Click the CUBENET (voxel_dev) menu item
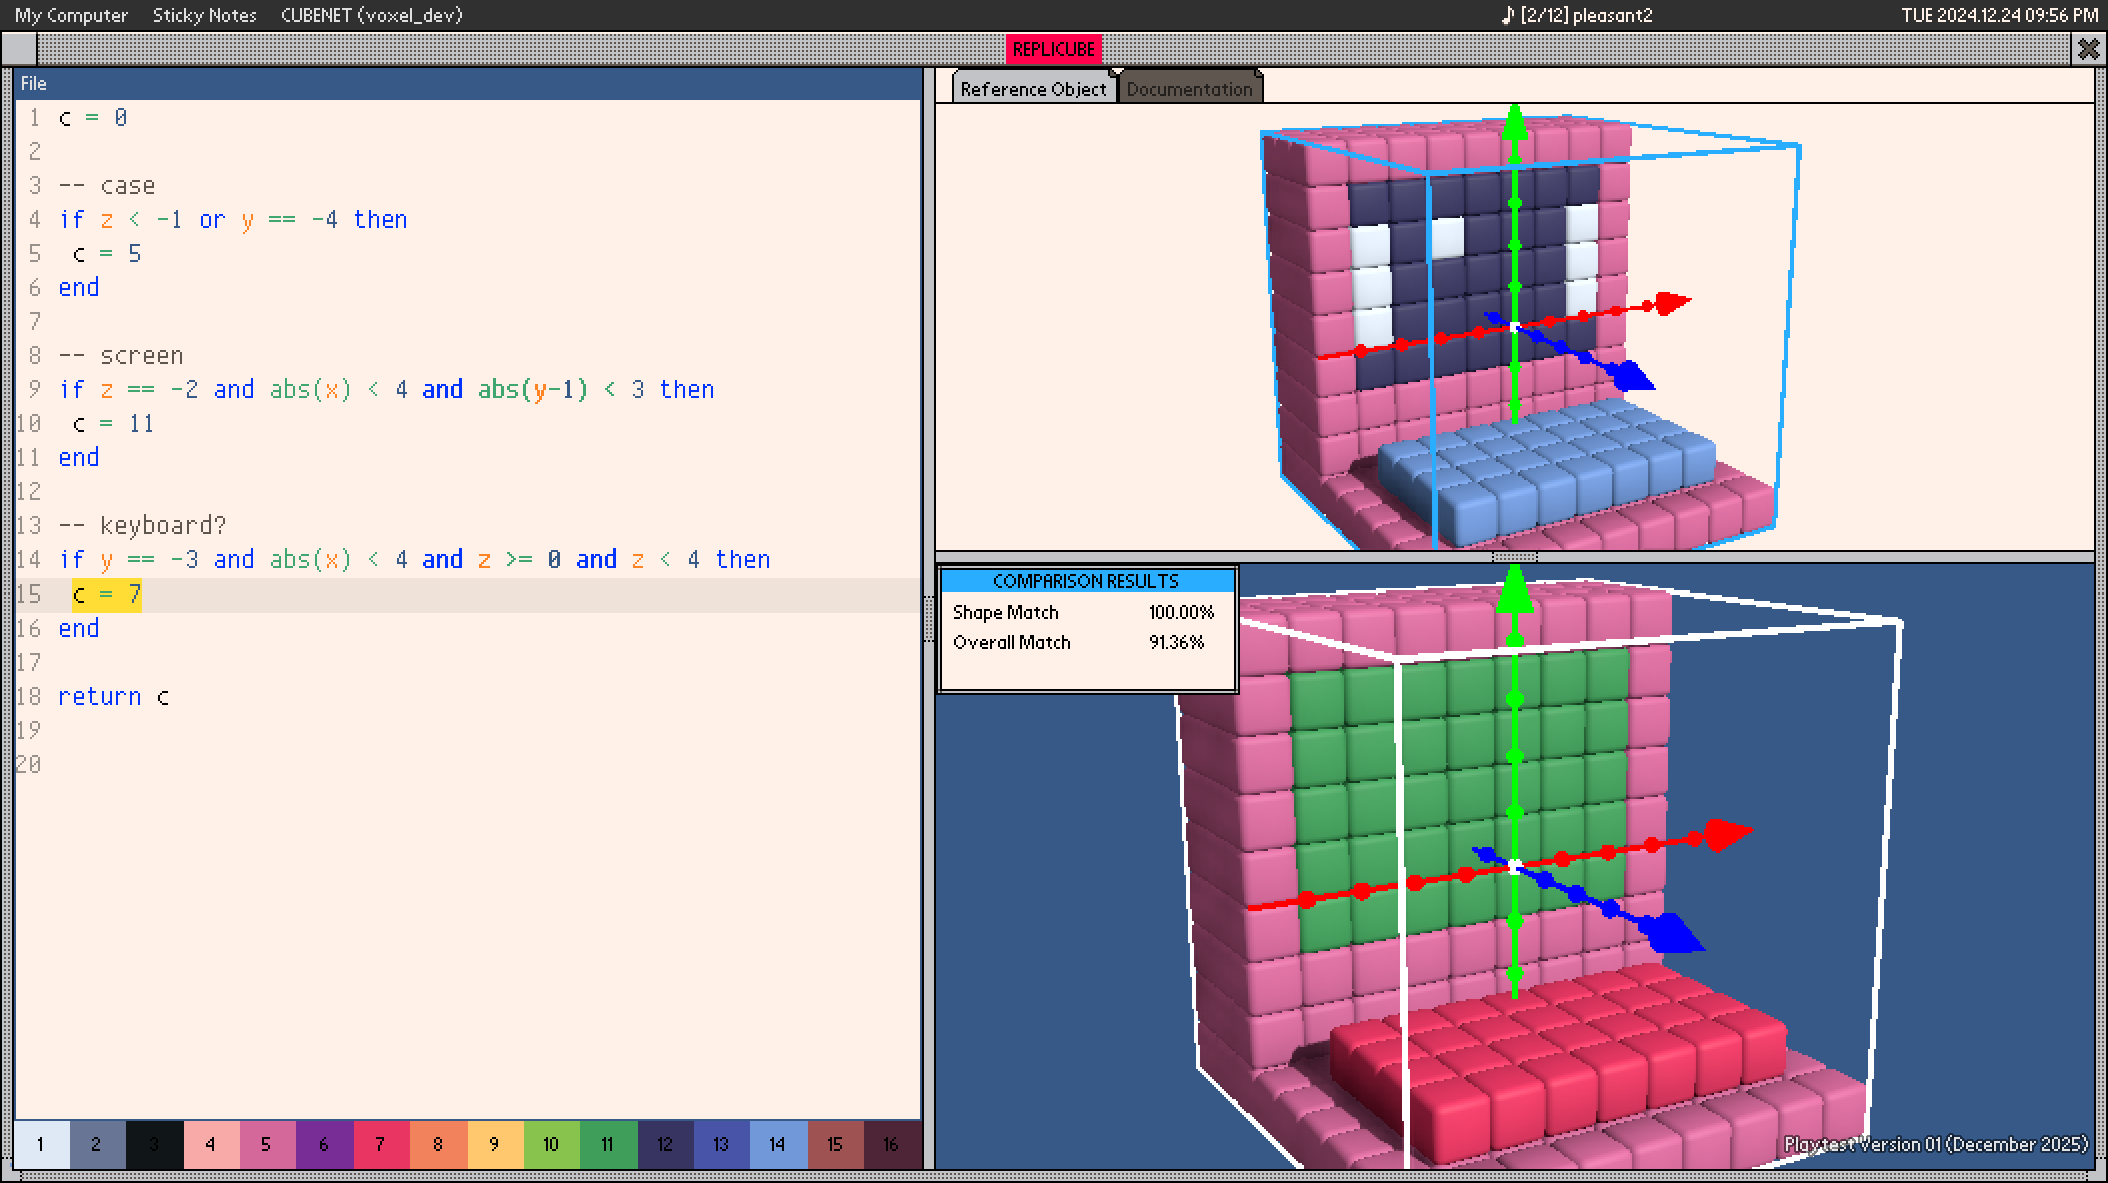This screenshot has height=1183, width=2108. pos(371,15)
